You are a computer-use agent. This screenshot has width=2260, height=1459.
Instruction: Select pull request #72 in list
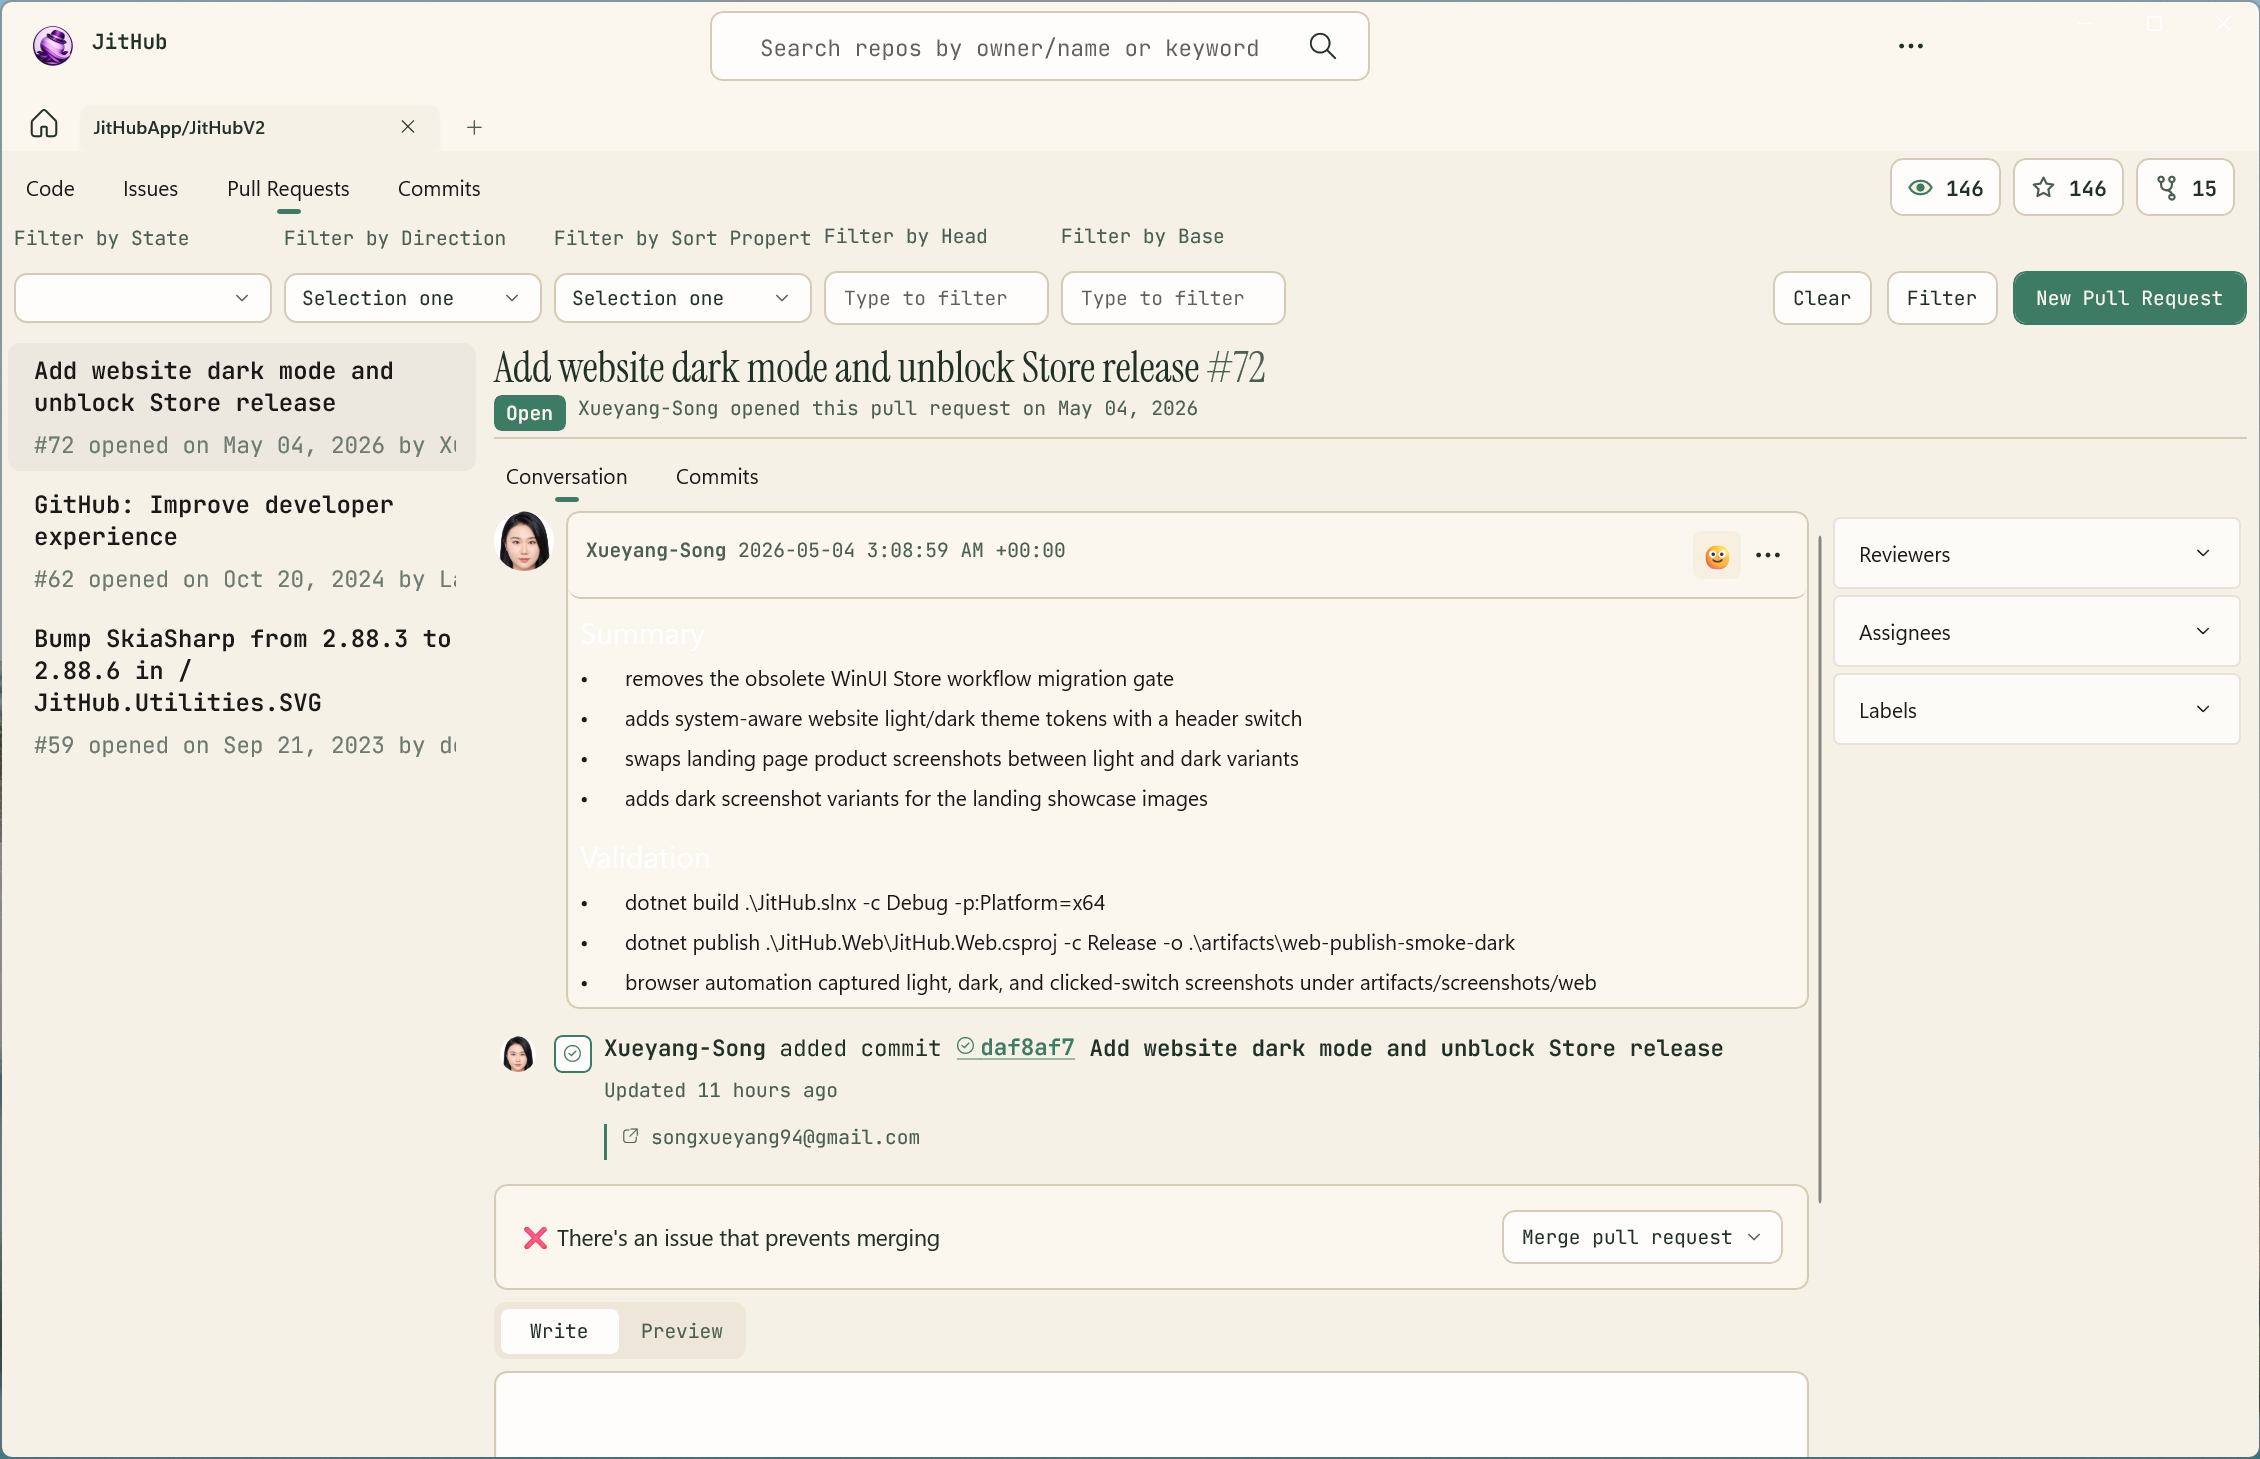tap(242, 407)
